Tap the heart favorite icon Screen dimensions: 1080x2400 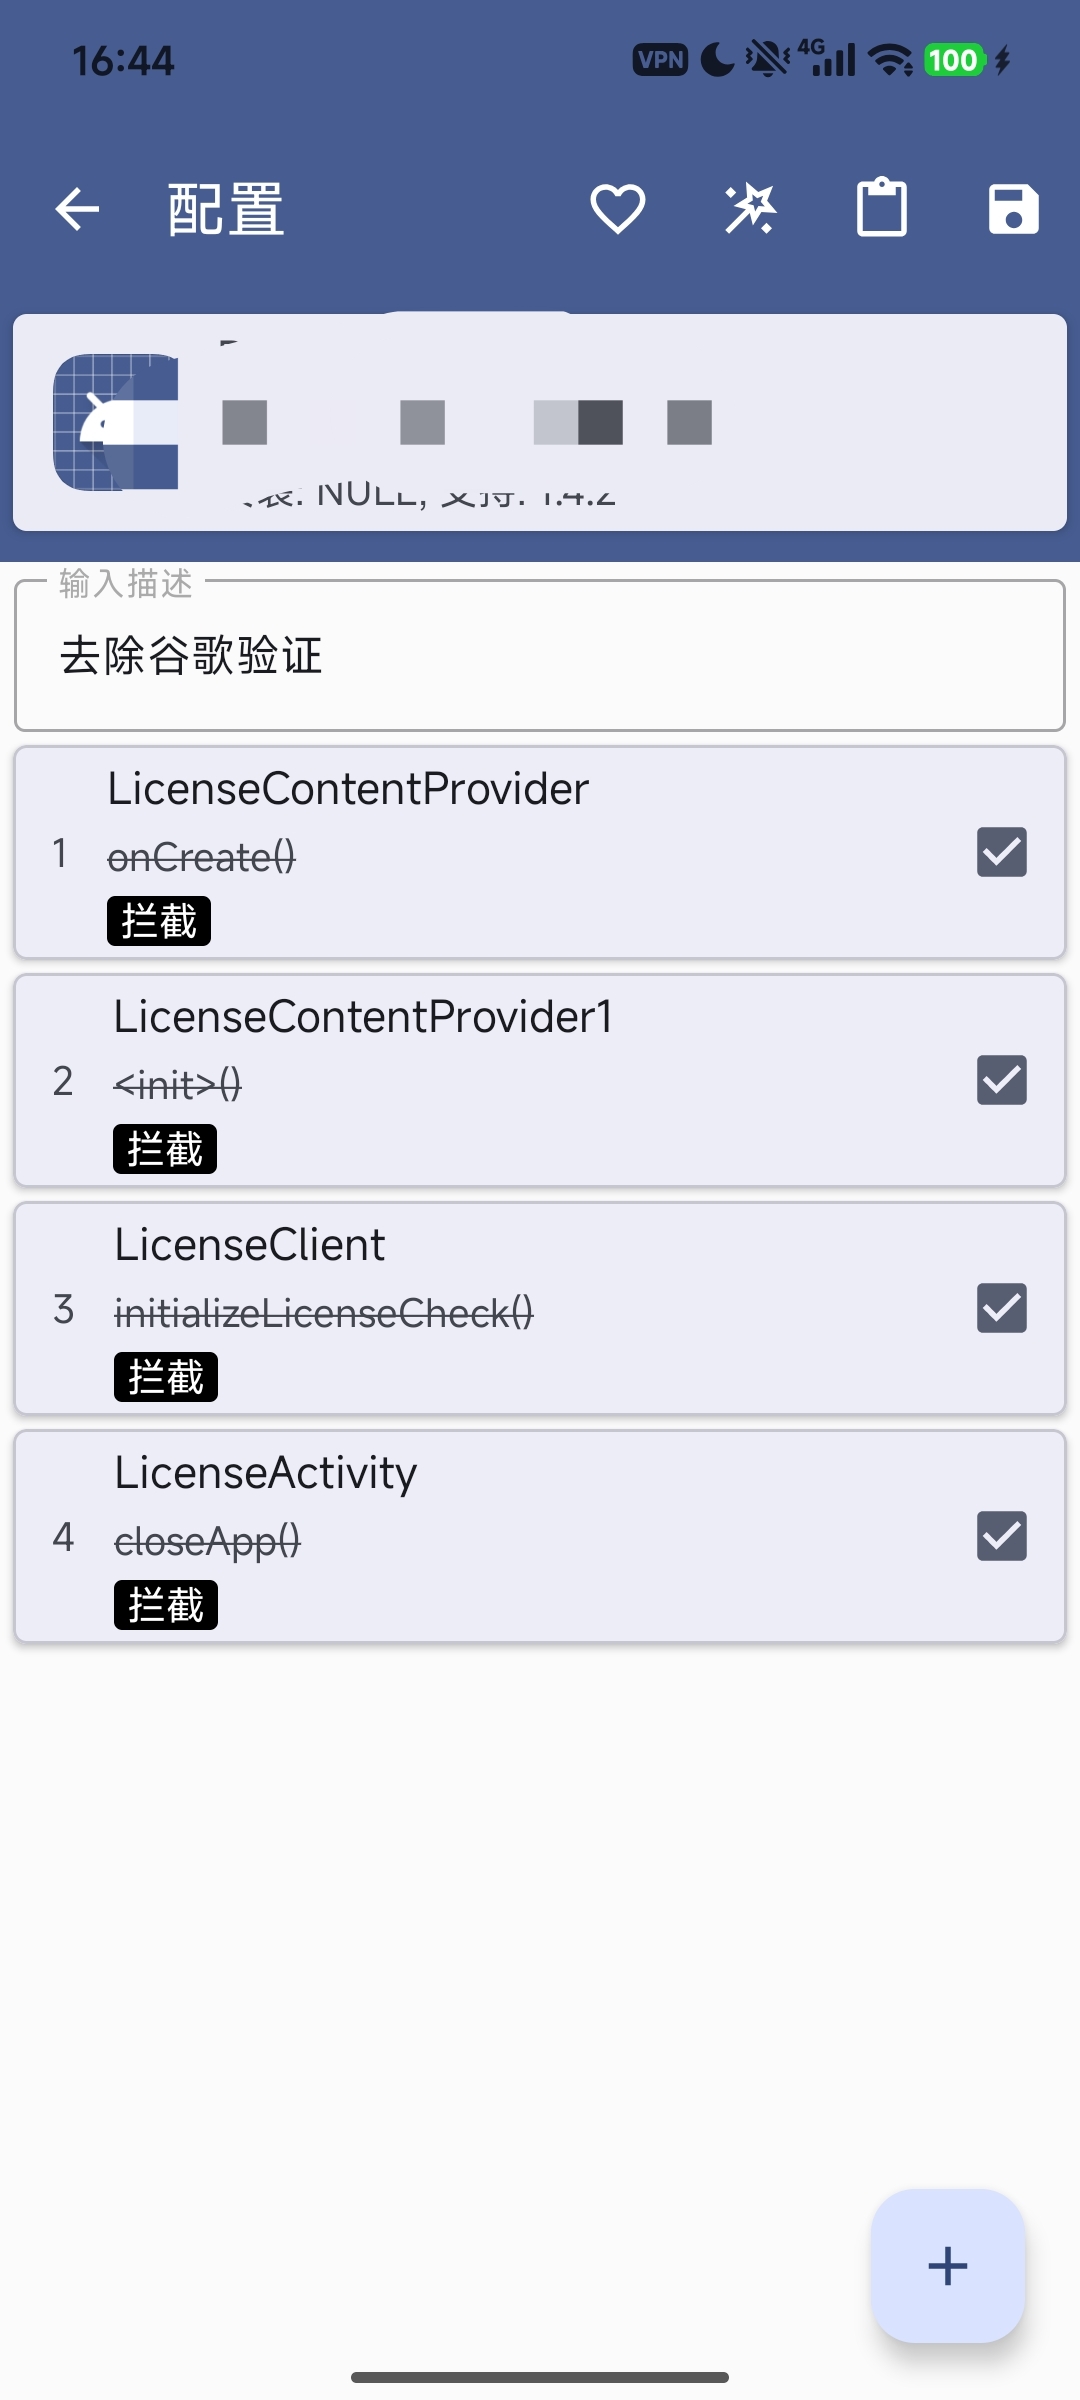point(617,210)
